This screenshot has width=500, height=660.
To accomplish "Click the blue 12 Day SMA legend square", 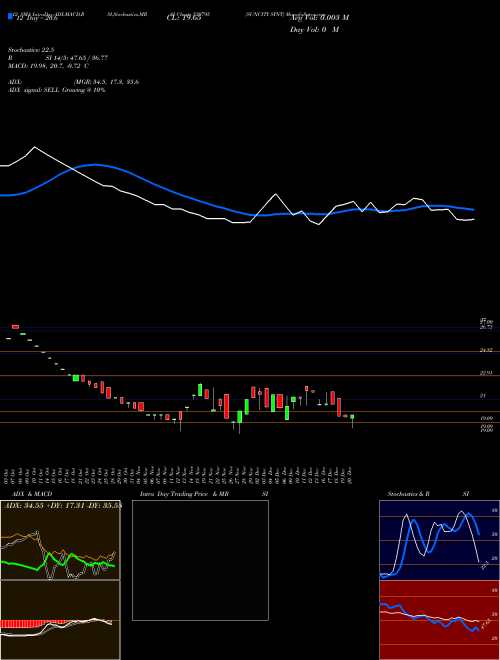I will click(10, 16).
